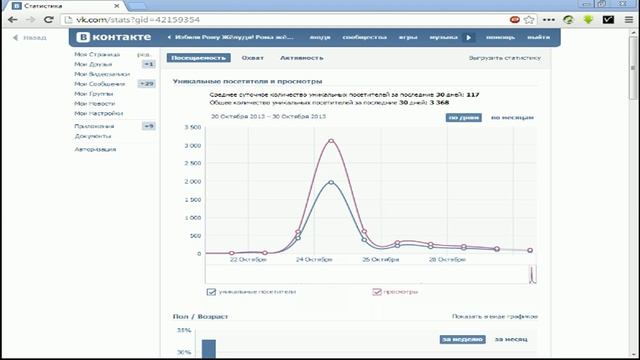Click the green circular extension icon
640x360 pixels.
click(x=569, y=20)
